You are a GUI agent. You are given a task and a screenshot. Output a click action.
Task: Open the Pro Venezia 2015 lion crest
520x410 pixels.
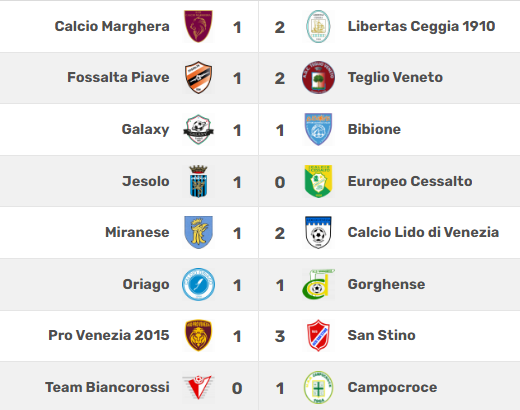[198, 335]
